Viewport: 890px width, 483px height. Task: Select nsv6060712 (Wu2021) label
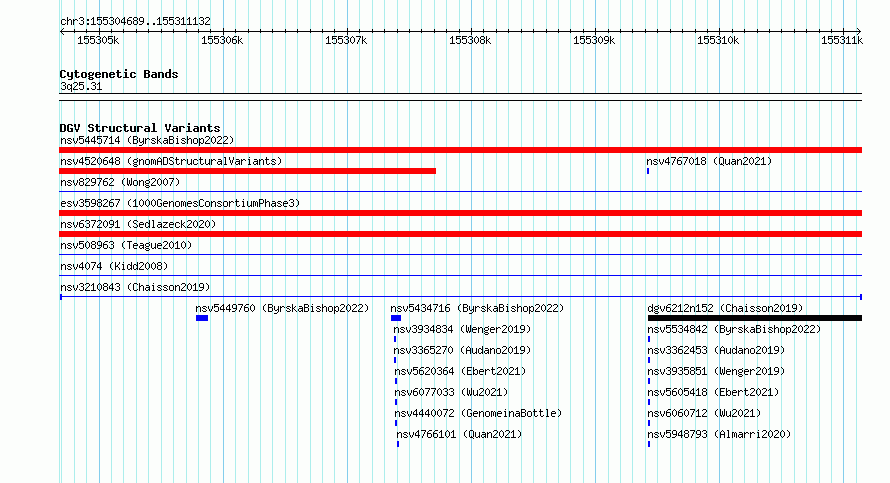tap(704, 413)
